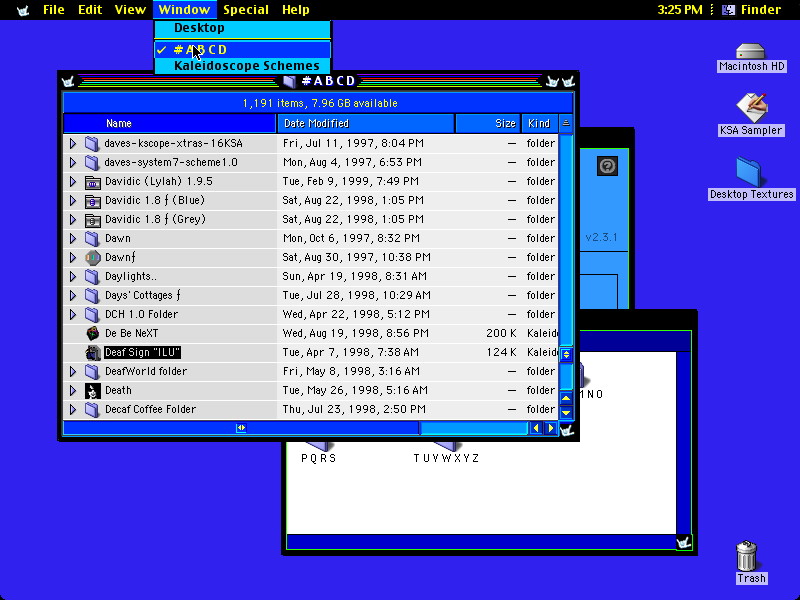This screenshot has width=800, height=600.
Task: Open the Apple menu icon
Action: tap(22, 10)
